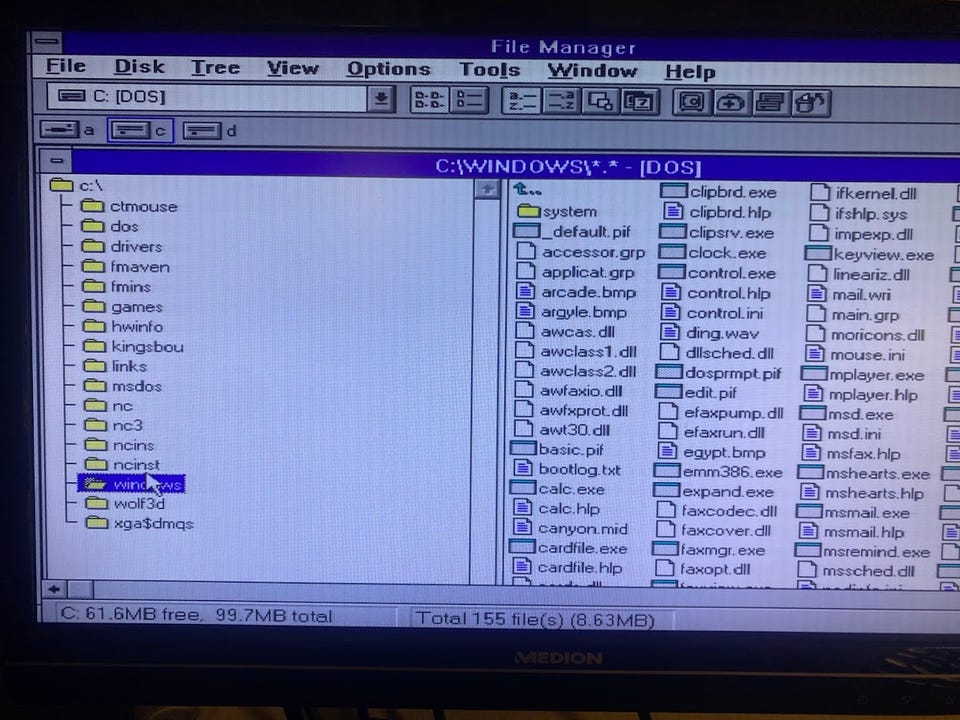960x720 pixels.
Task: Select the emm386.exe file
Action: [x=719, y=473]
